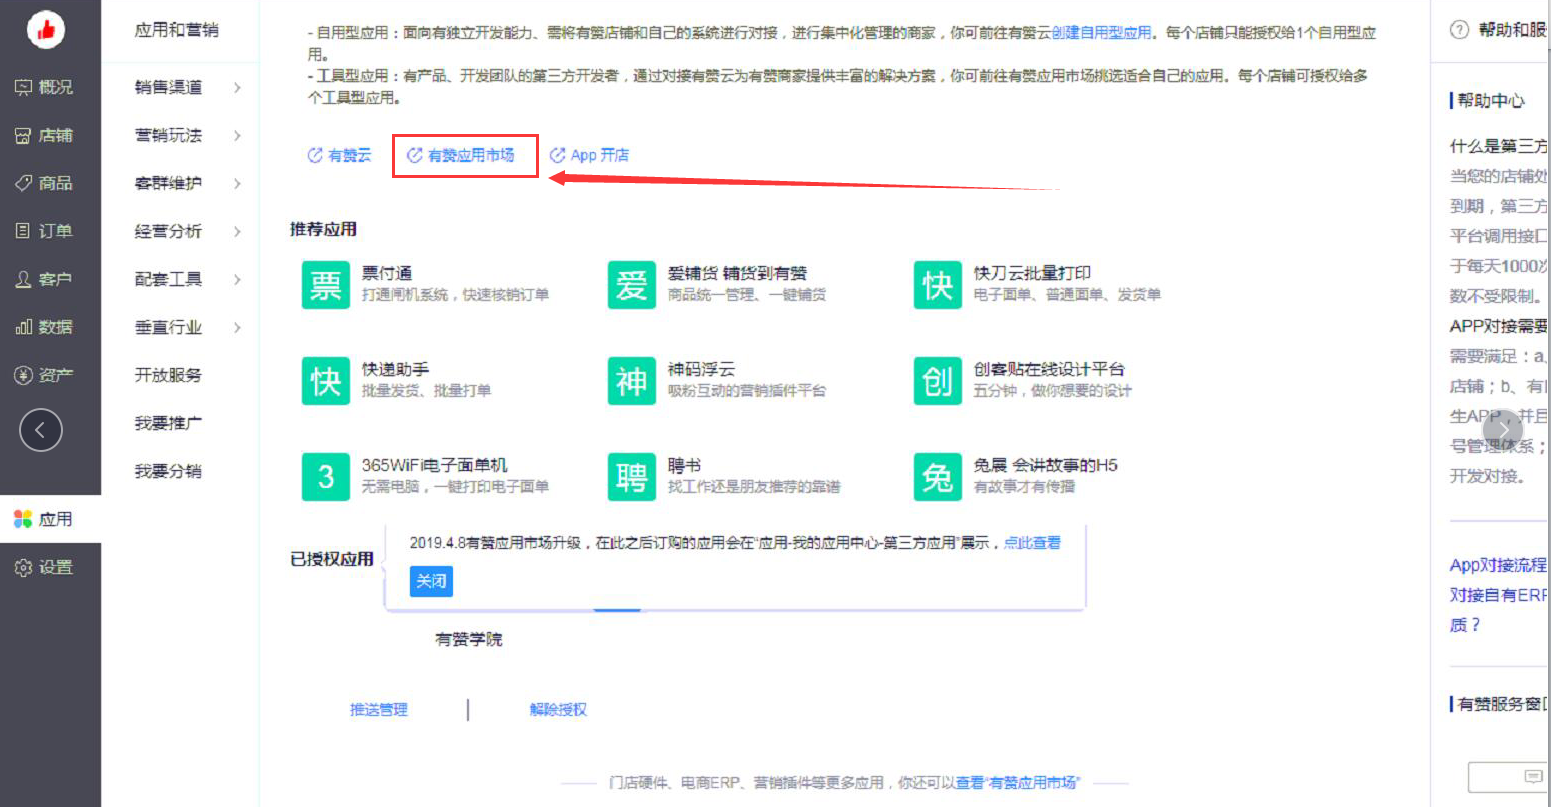Collapse sidebar with circular back arrow
This screenshot has width=1551, height=807.
click(x=41, y=431)
